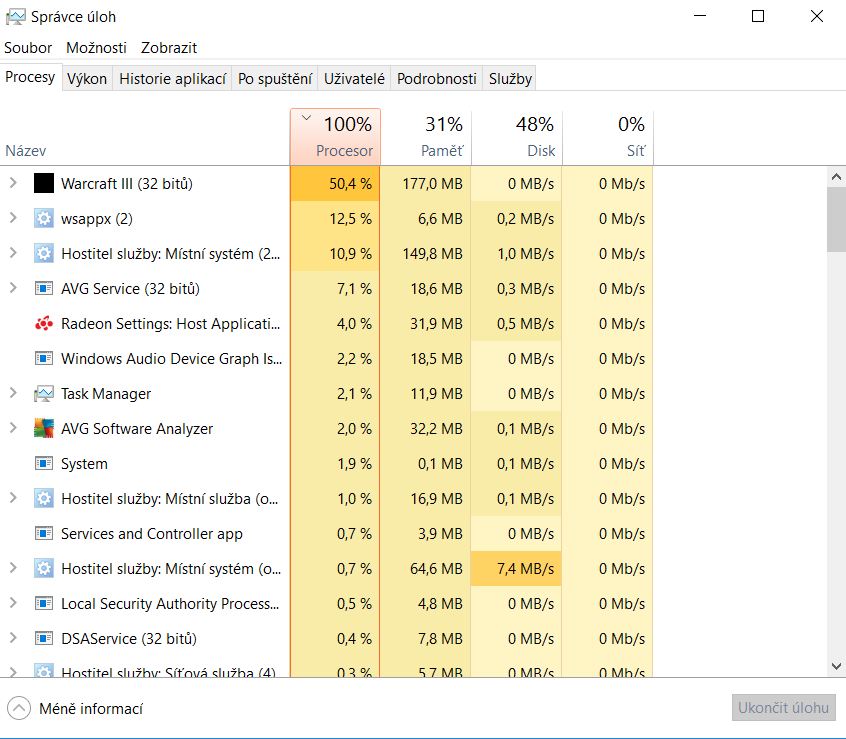Click the AVG Service process icon
This screenshot has width=846, height=739.
44,289
